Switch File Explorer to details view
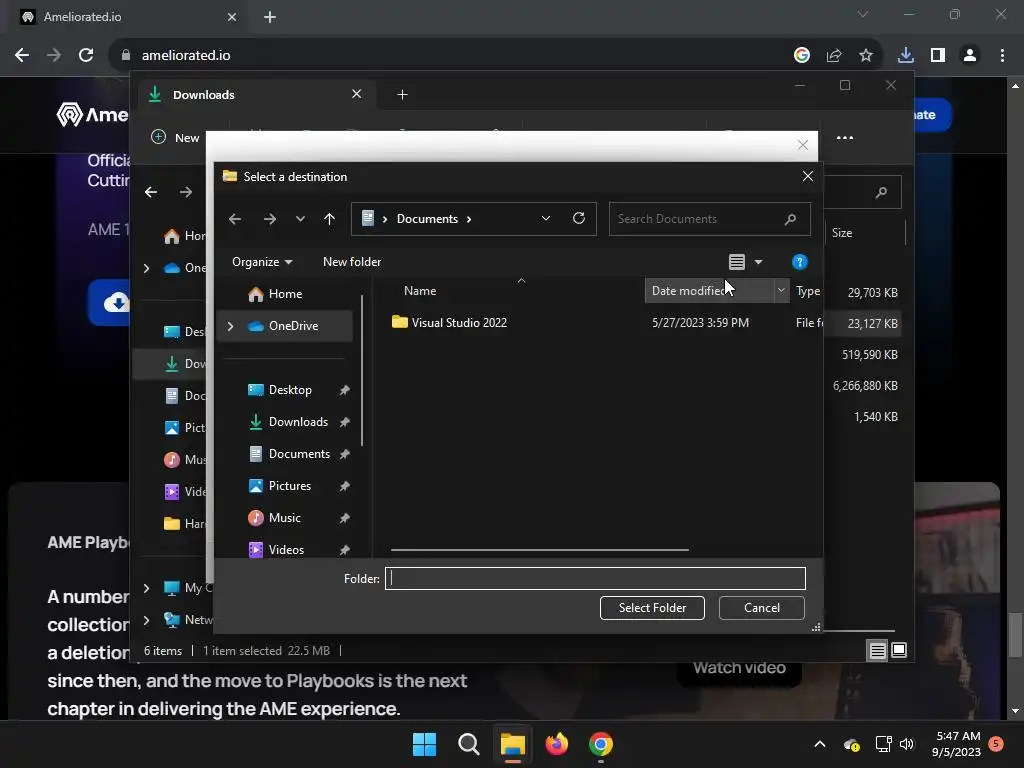Viewport: 1024px width, 768px height. click(878, 650)
